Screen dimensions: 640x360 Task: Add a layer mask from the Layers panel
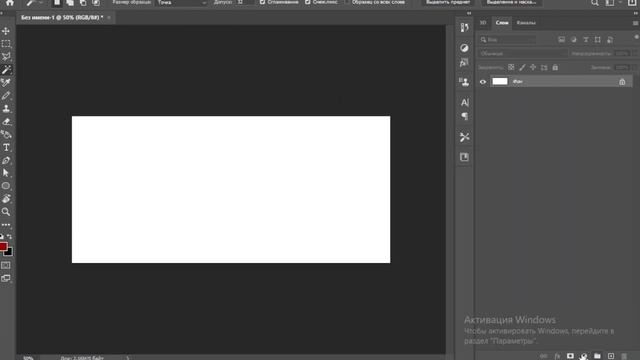570,356
